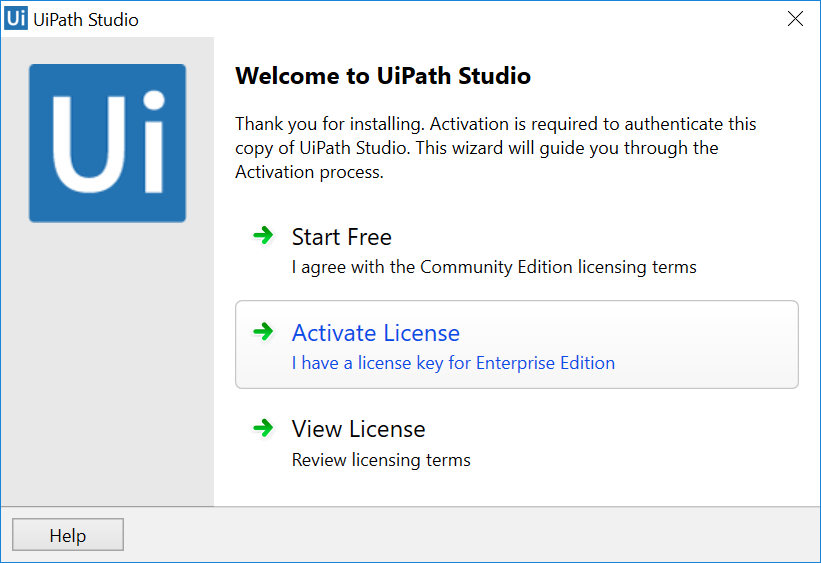Click "I agree with the Community Edition licensing terms"
This screenshot has height=563, width=821.
[494, 267]
